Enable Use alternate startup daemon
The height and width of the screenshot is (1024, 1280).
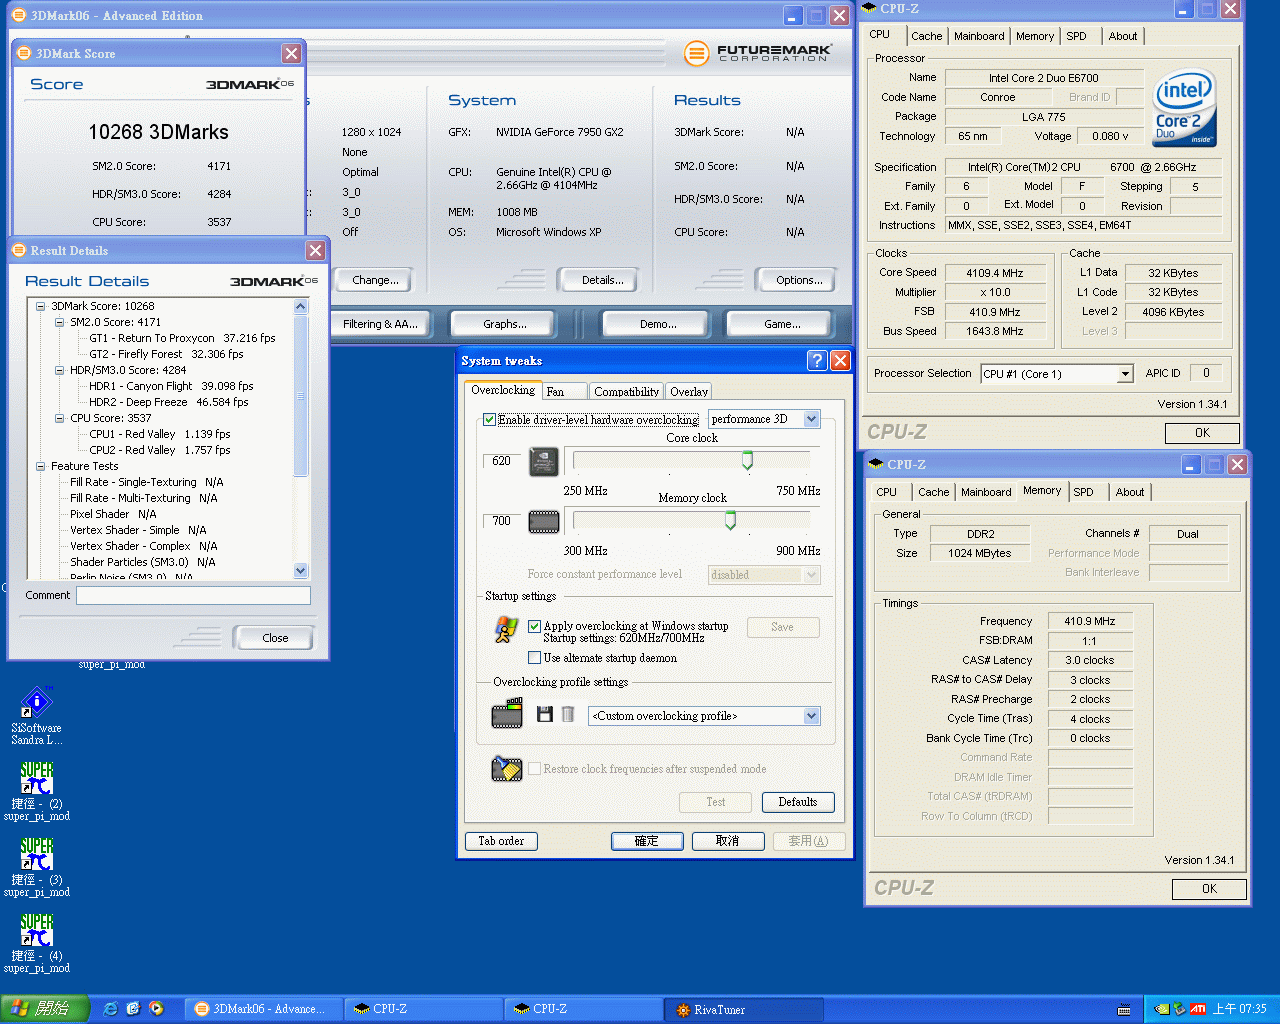point(535,658)
